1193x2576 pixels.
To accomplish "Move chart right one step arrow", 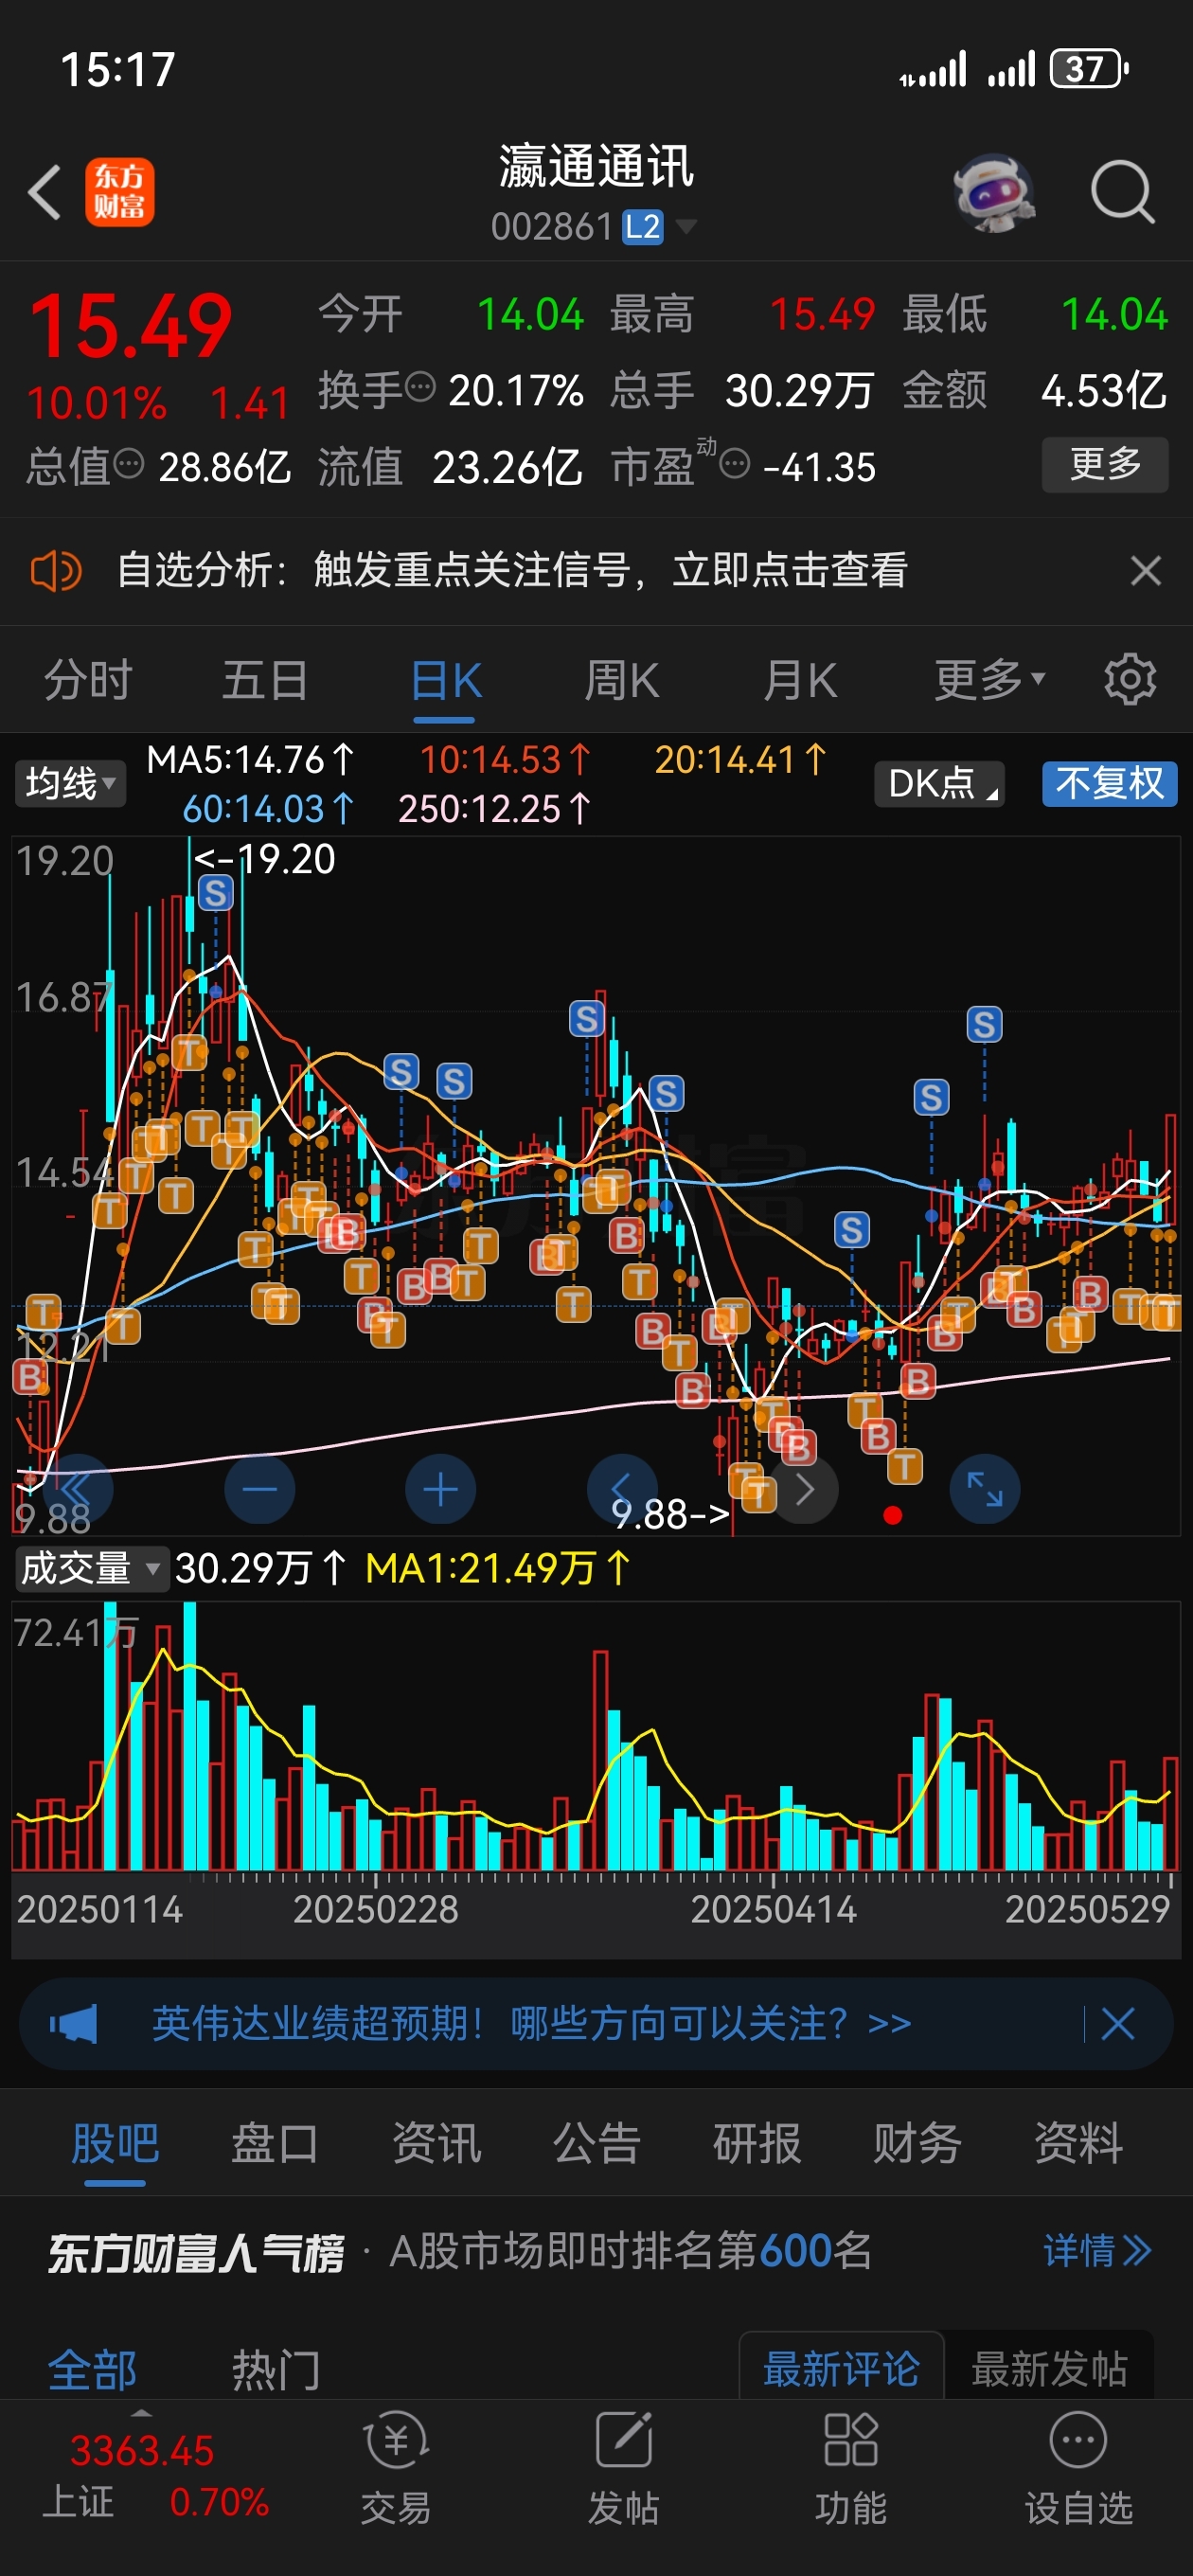I will click(x=804, y=1489).
